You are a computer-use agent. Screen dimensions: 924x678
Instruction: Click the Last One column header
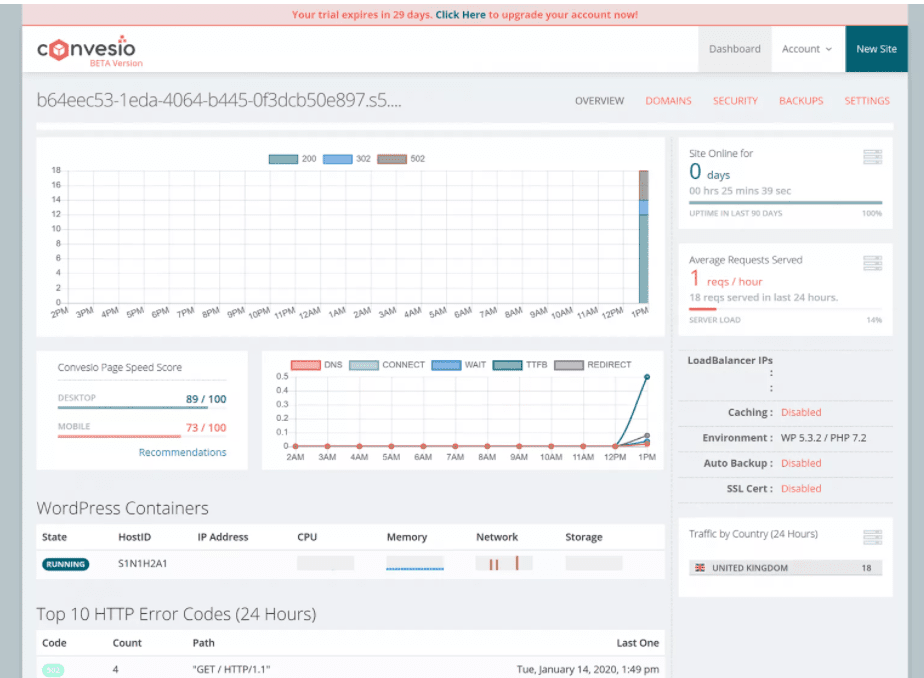(638, 643)
